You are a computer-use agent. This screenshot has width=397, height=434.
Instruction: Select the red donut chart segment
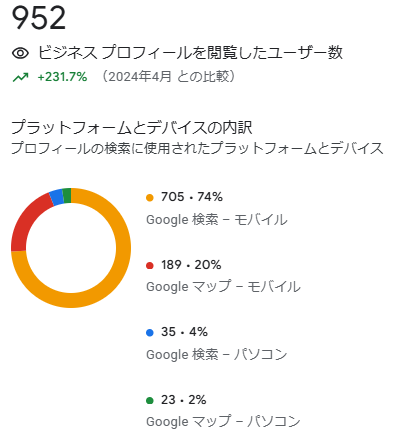(27, 220)
